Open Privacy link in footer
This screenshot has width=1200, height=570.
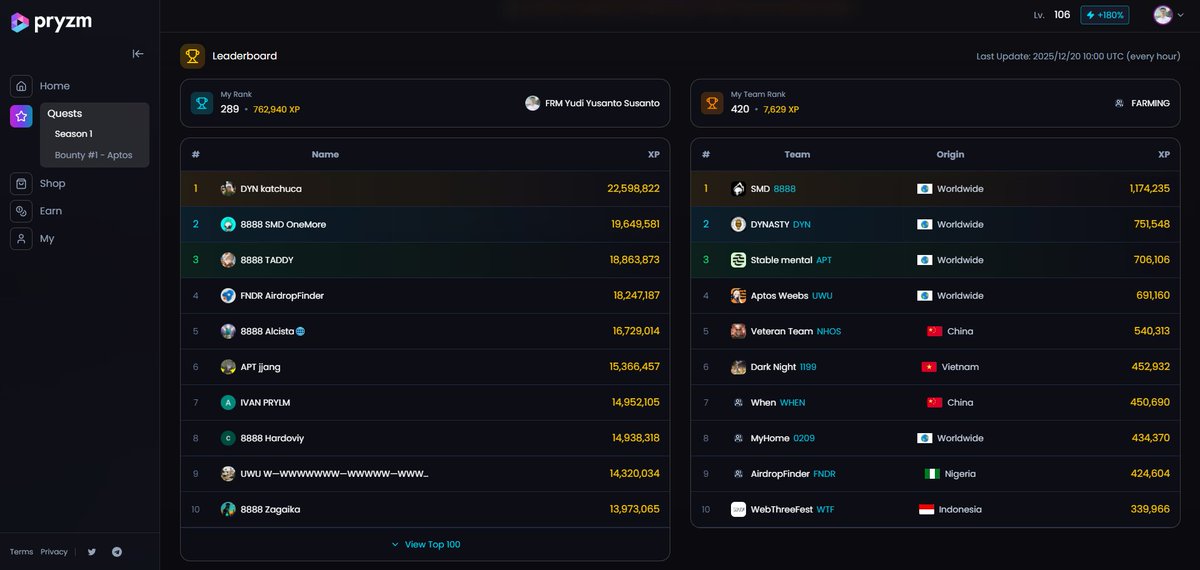click(54, 552)
